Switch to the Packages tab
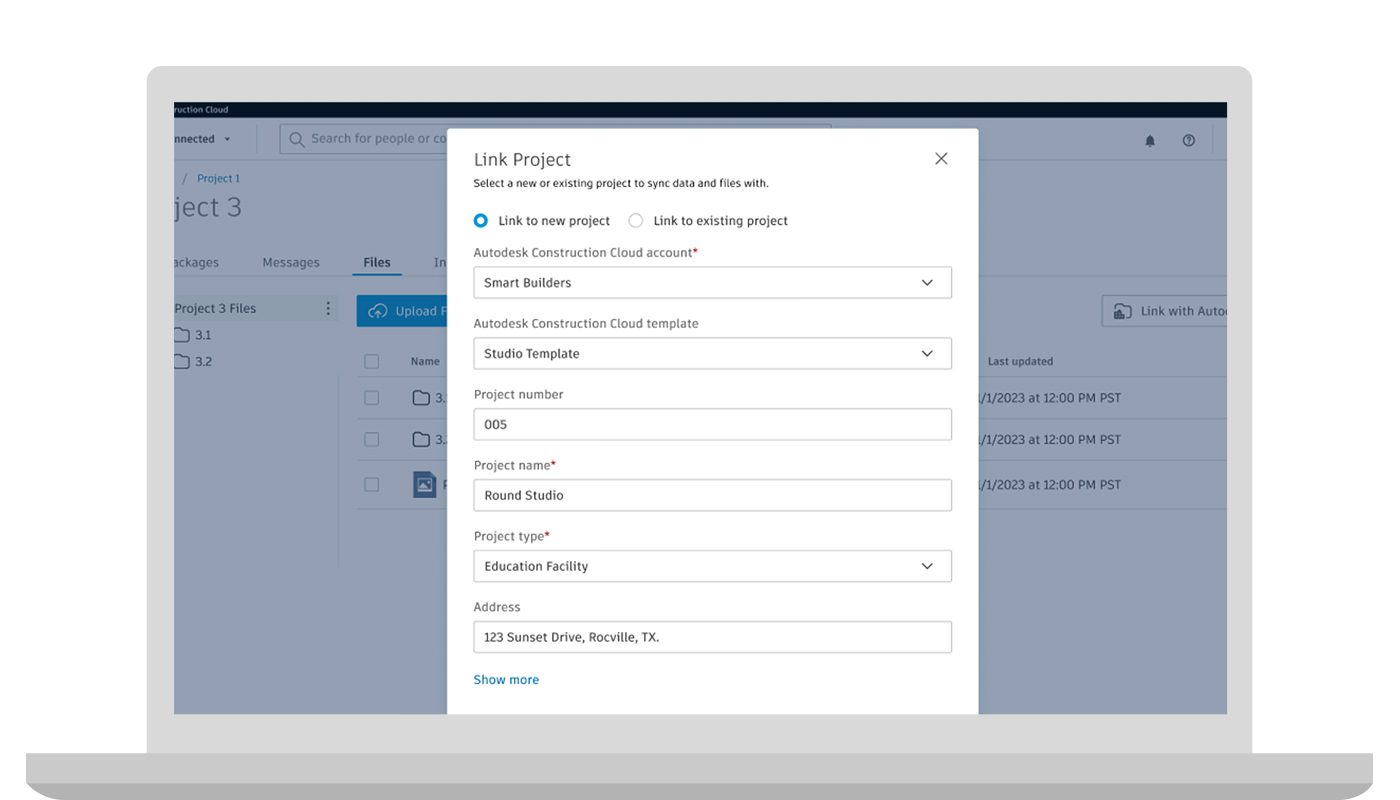Viewport: 1400px width, 800px height. (x=197, y=263)
